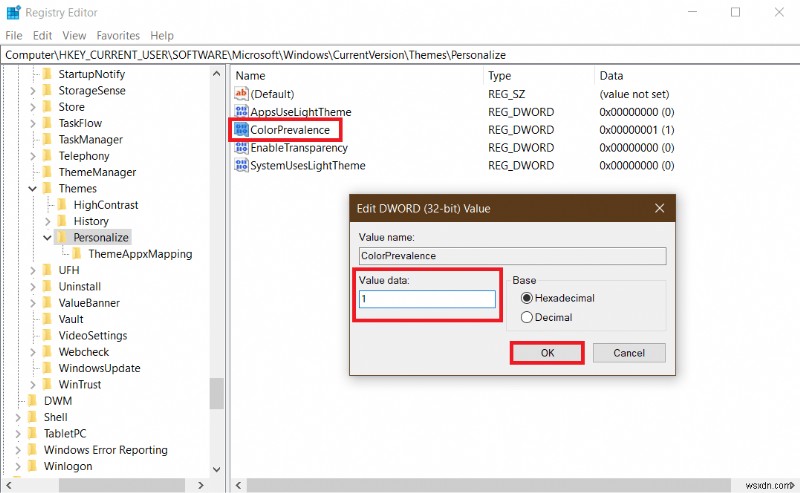Click the Themes folder icon
The width and height of the screenshot is (800, 493).
[47, 188]
